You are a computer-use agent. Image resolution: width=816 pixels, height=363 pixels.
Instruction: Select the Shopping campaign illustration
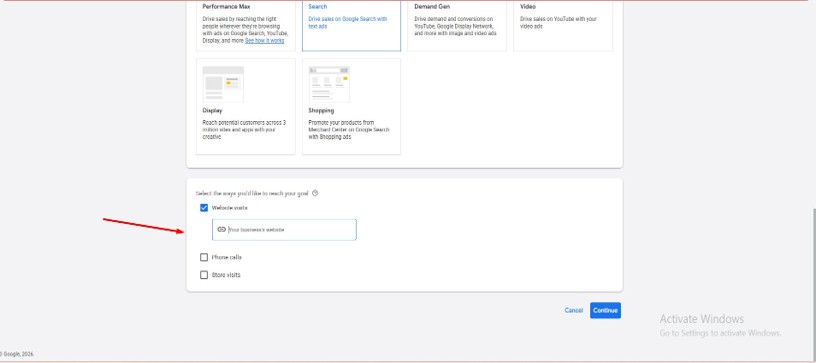coord(329,84)
